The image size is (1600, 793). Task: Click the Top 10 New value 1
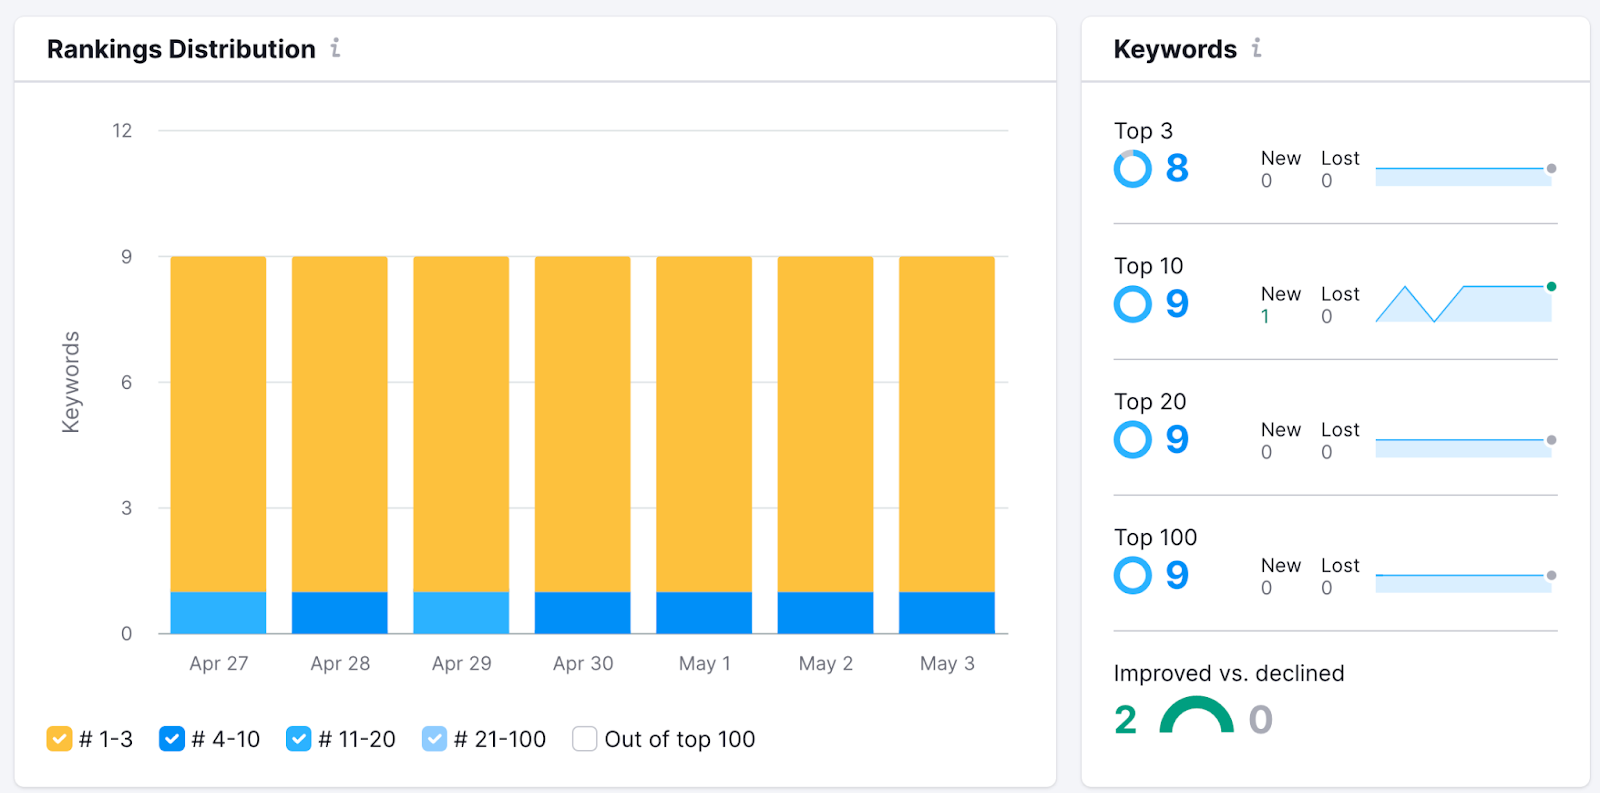point(1265,317)
